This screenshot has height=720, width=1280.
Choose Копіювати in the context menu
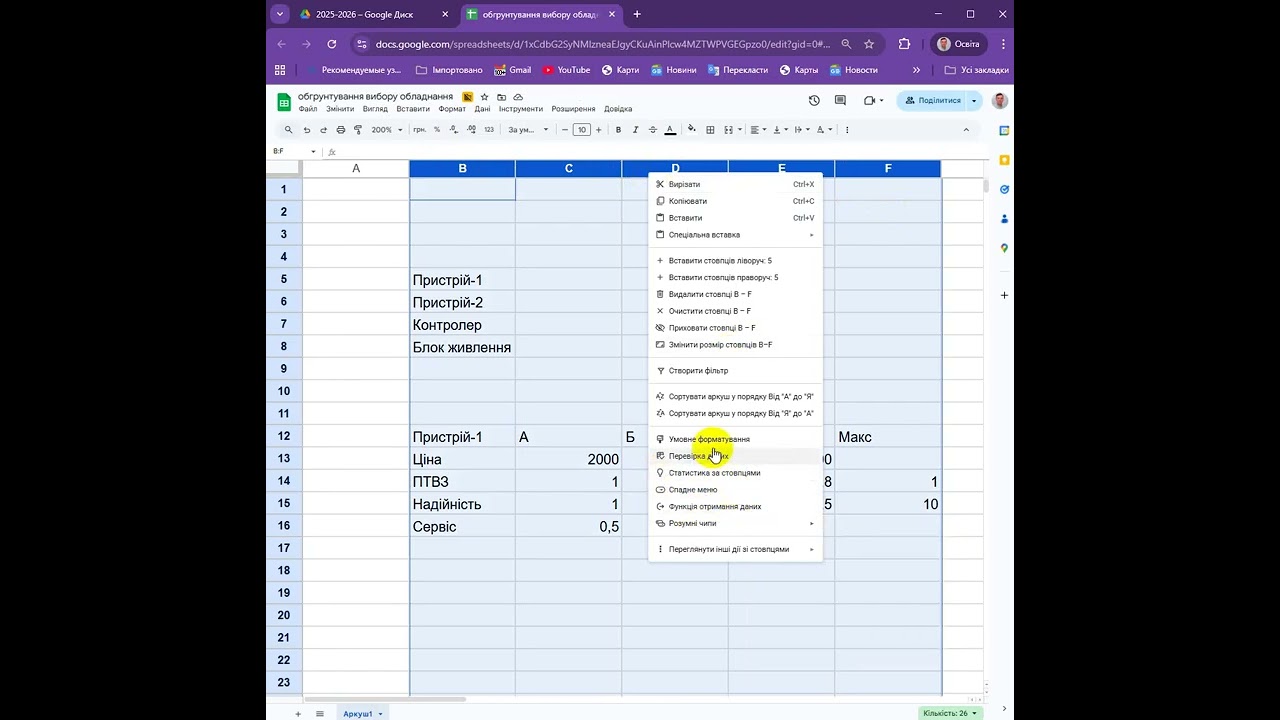click(735, 201)
